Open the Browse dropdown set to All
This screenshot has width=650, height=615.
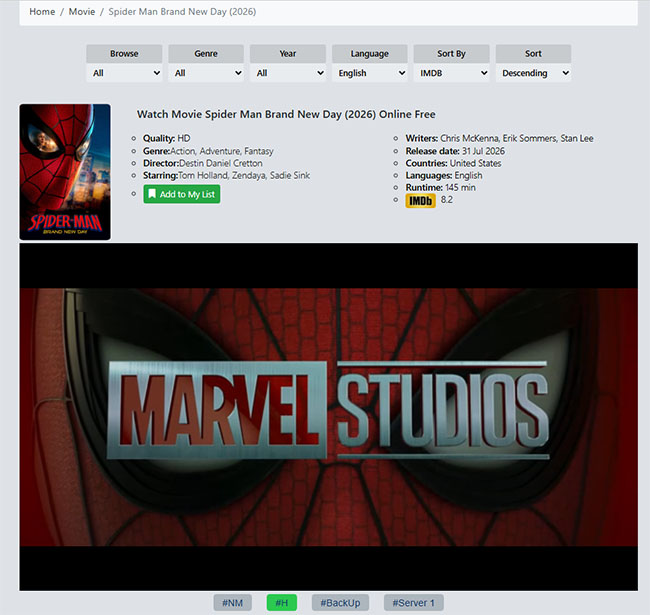(x=124, y=73)
